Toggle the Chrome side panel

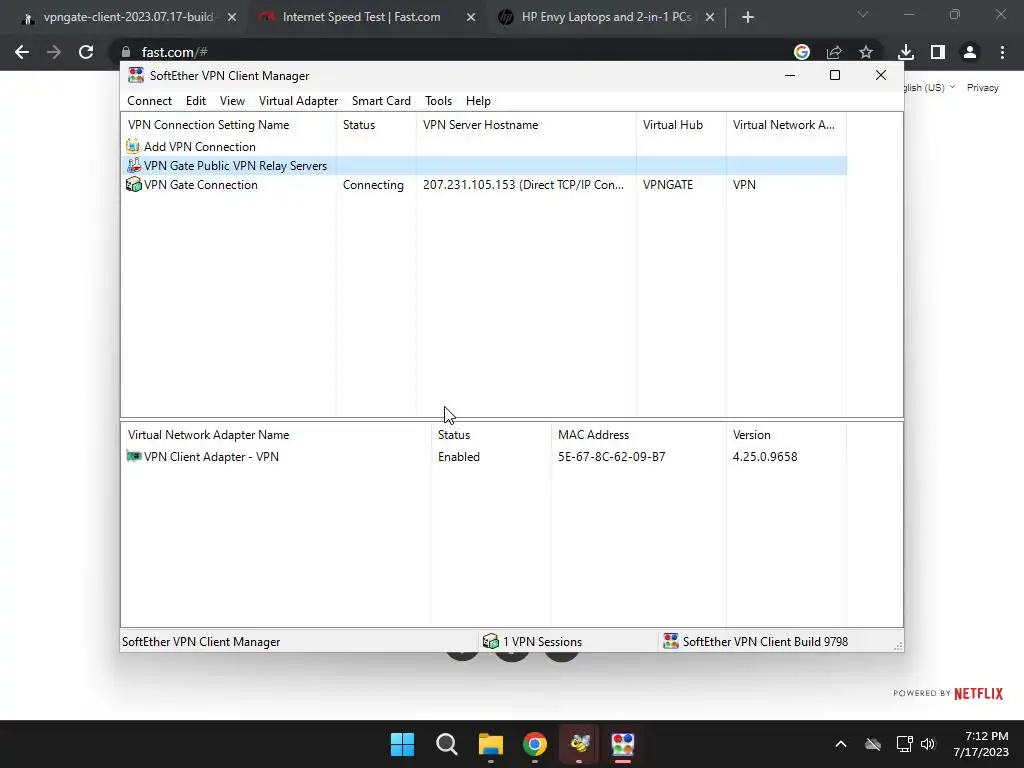click(x=938, y=52)
